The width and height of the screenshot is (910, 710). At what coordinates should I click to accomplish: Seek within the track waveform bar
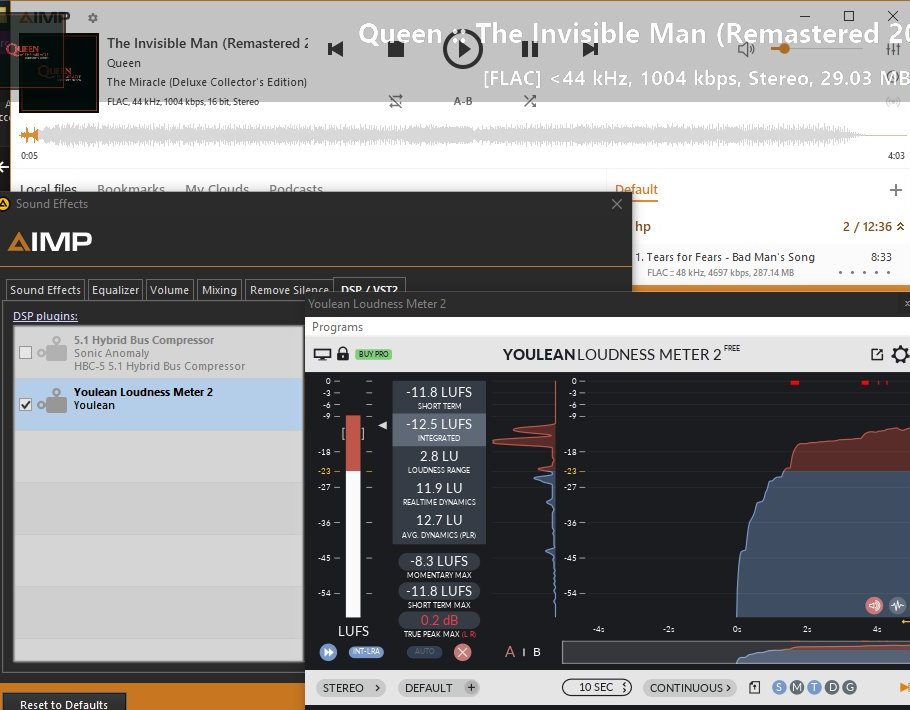[x=463, y=135]
